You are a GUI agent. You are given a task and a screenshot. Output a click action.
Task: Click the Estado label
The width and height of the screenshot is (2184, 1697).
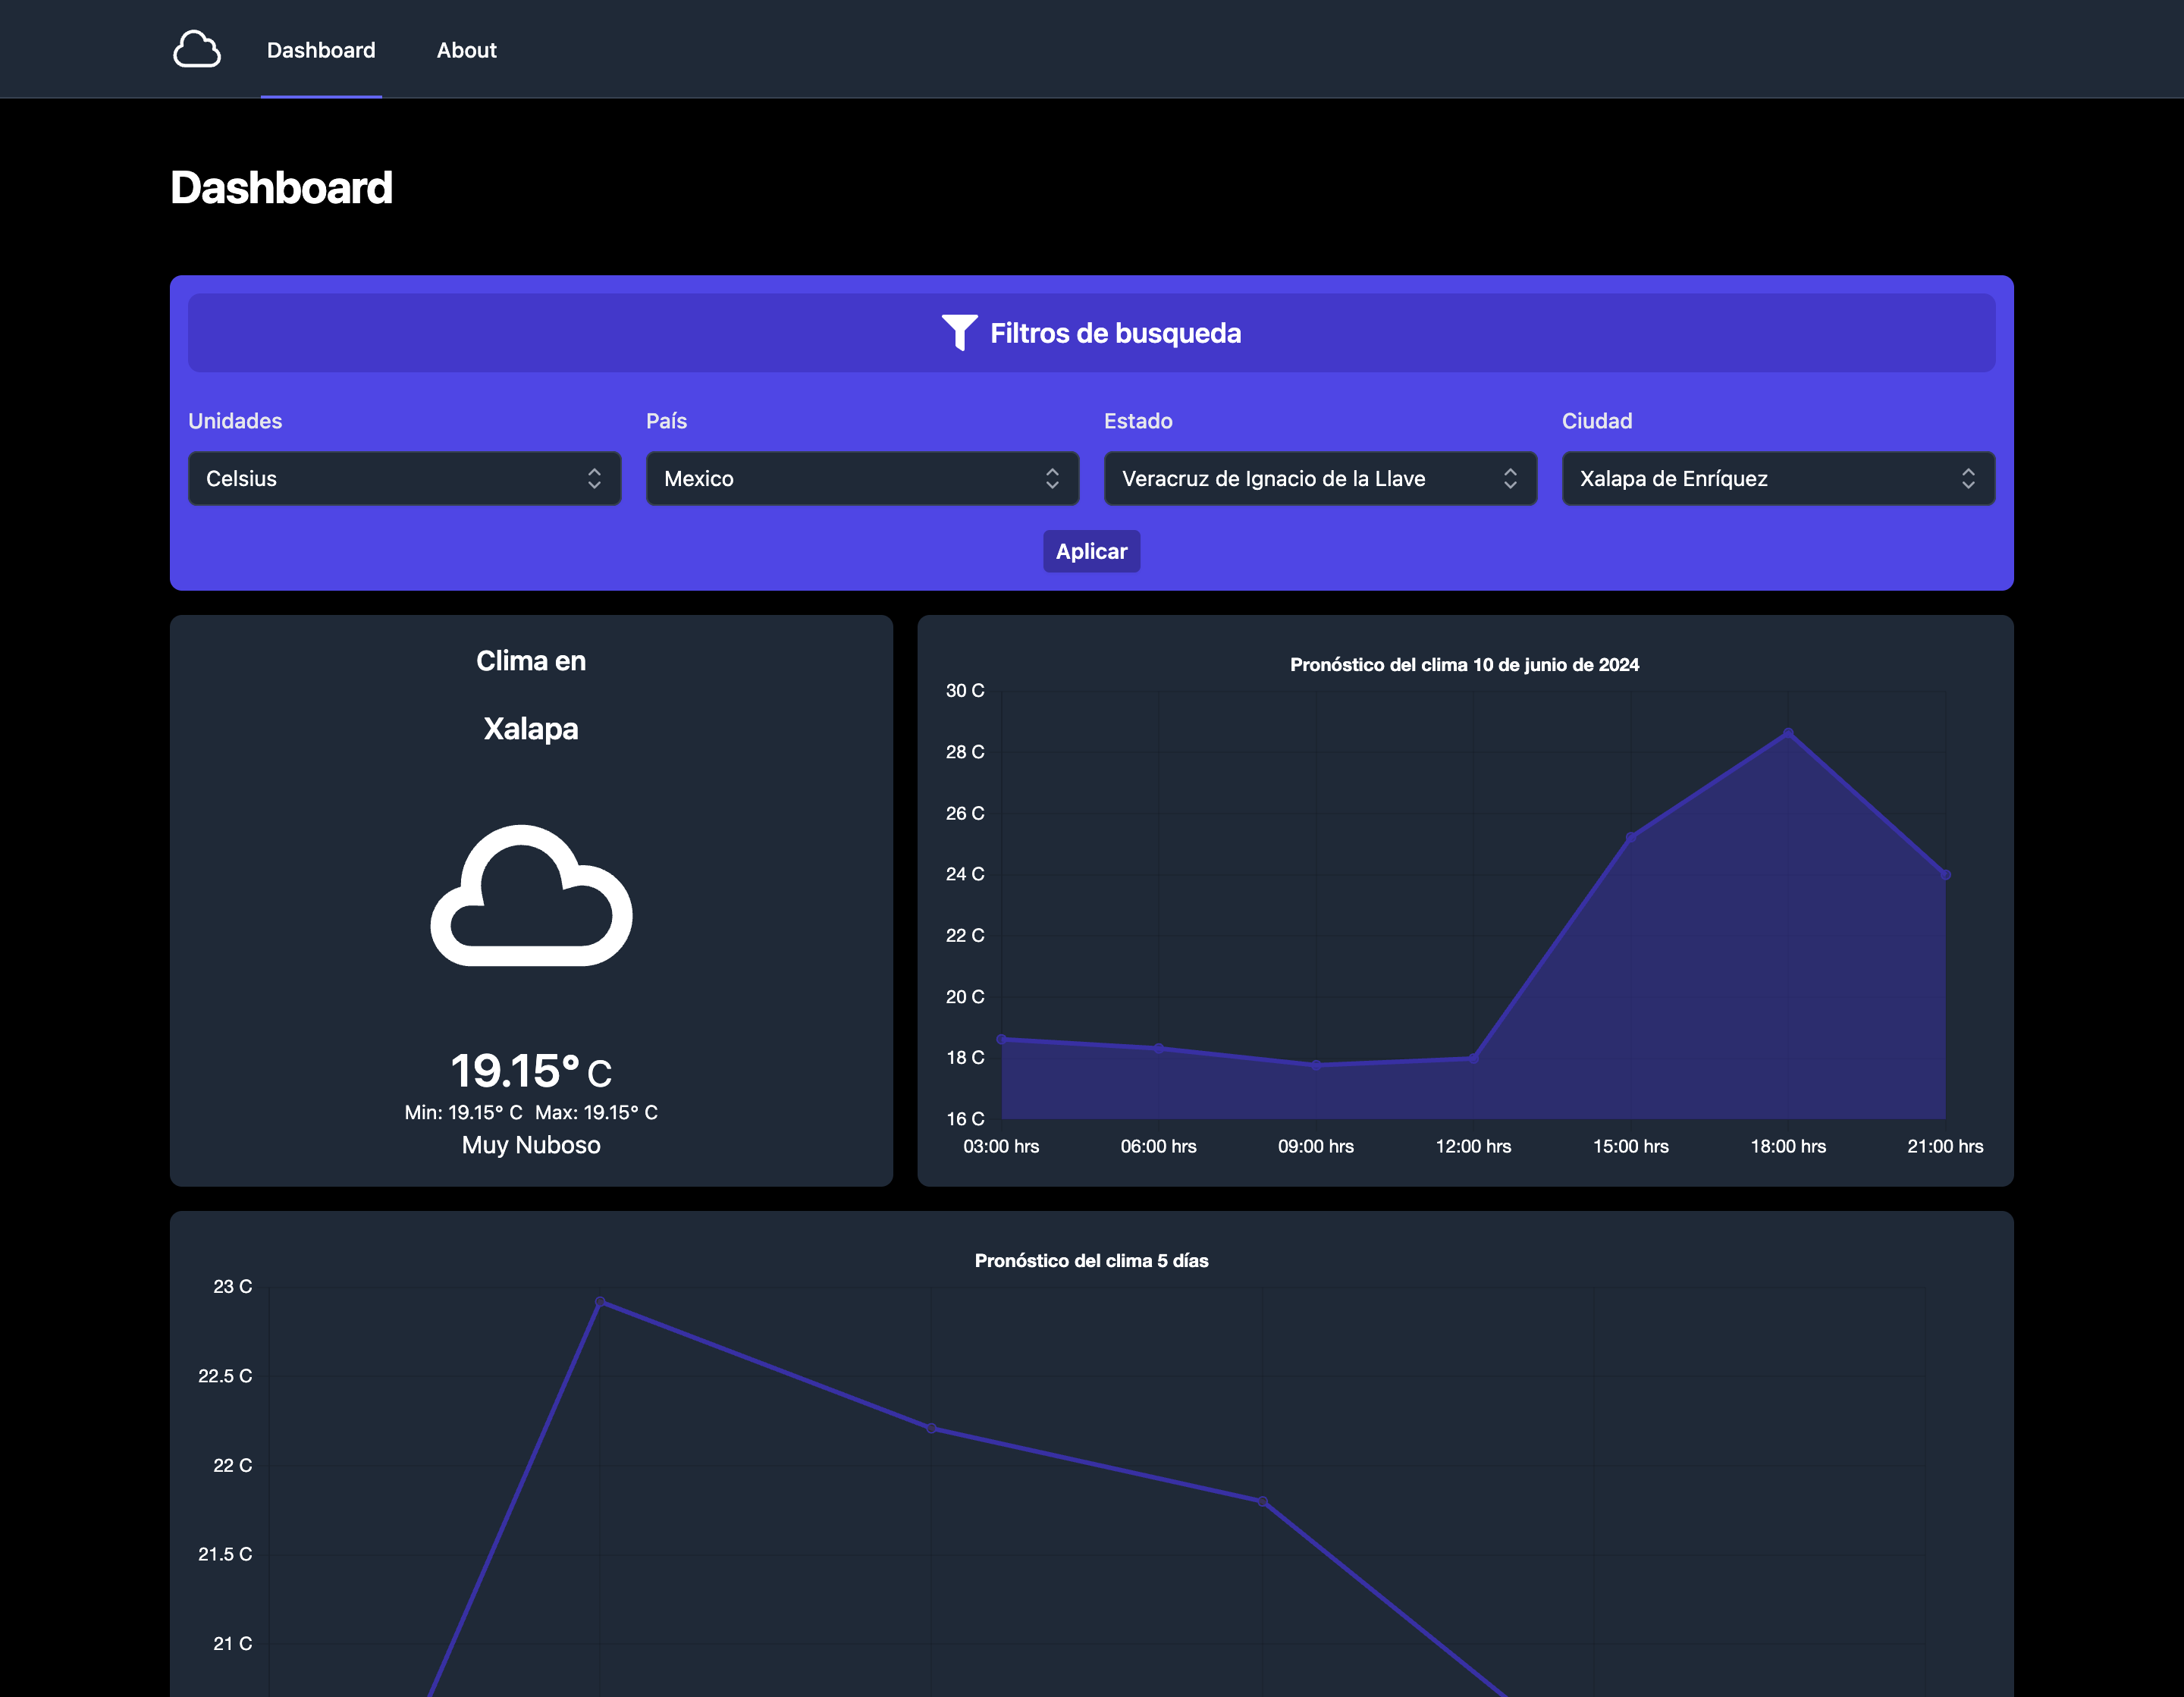pyautogui.click(x=1138, y=421)
